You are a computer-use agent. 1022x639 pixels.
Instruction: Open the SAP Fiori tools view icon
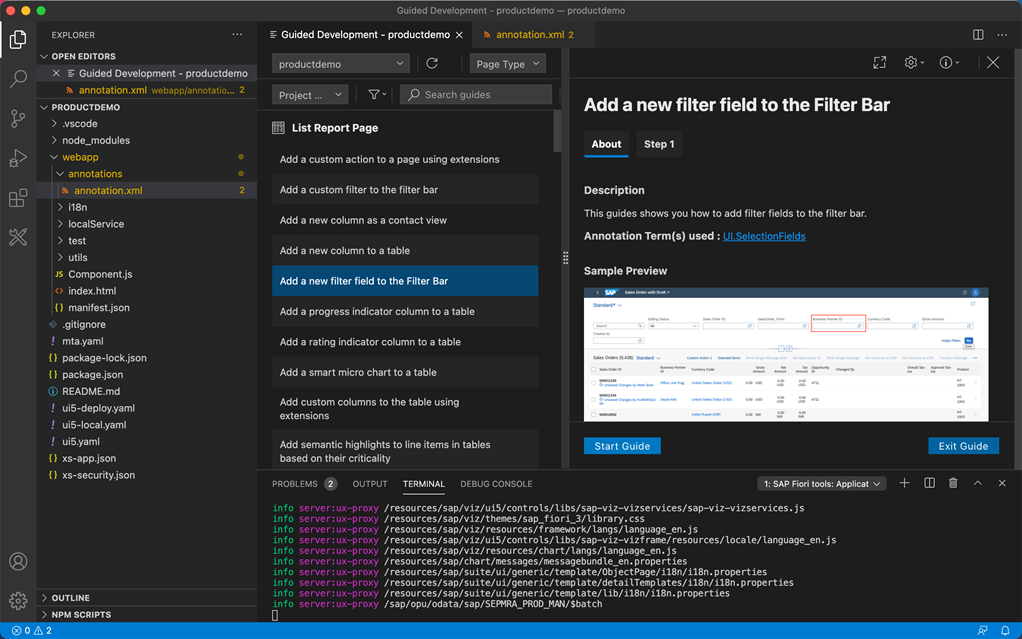(18, 237)
